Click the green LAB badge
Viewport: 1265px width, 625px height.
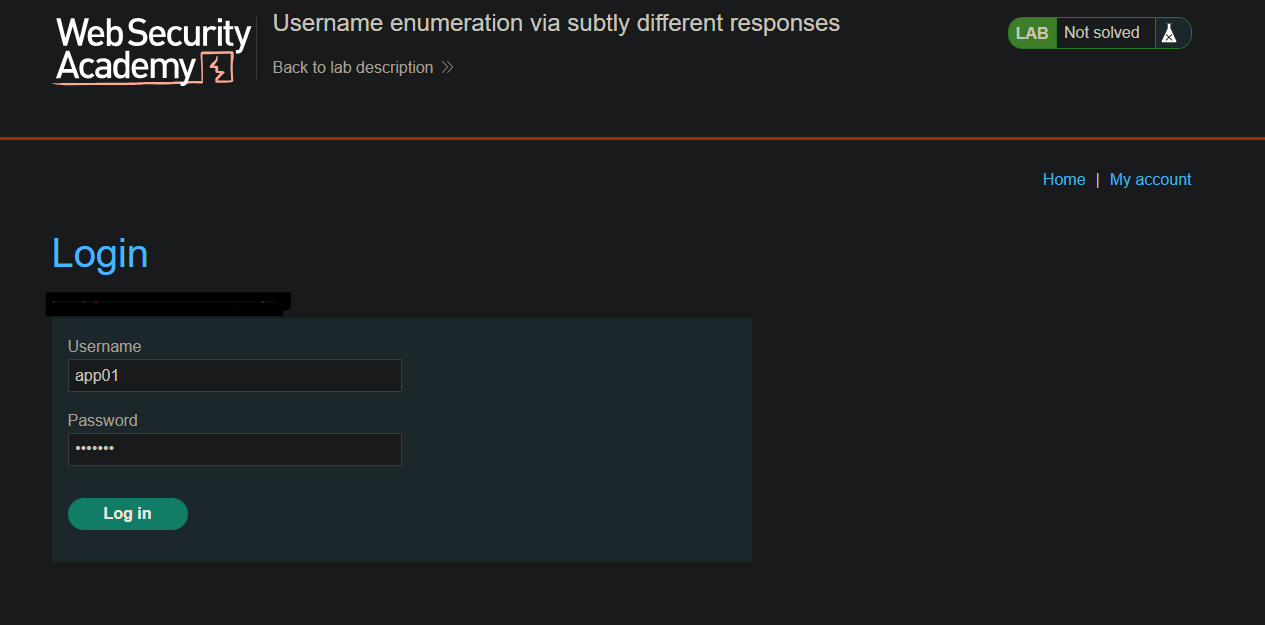coord(1032,33)
